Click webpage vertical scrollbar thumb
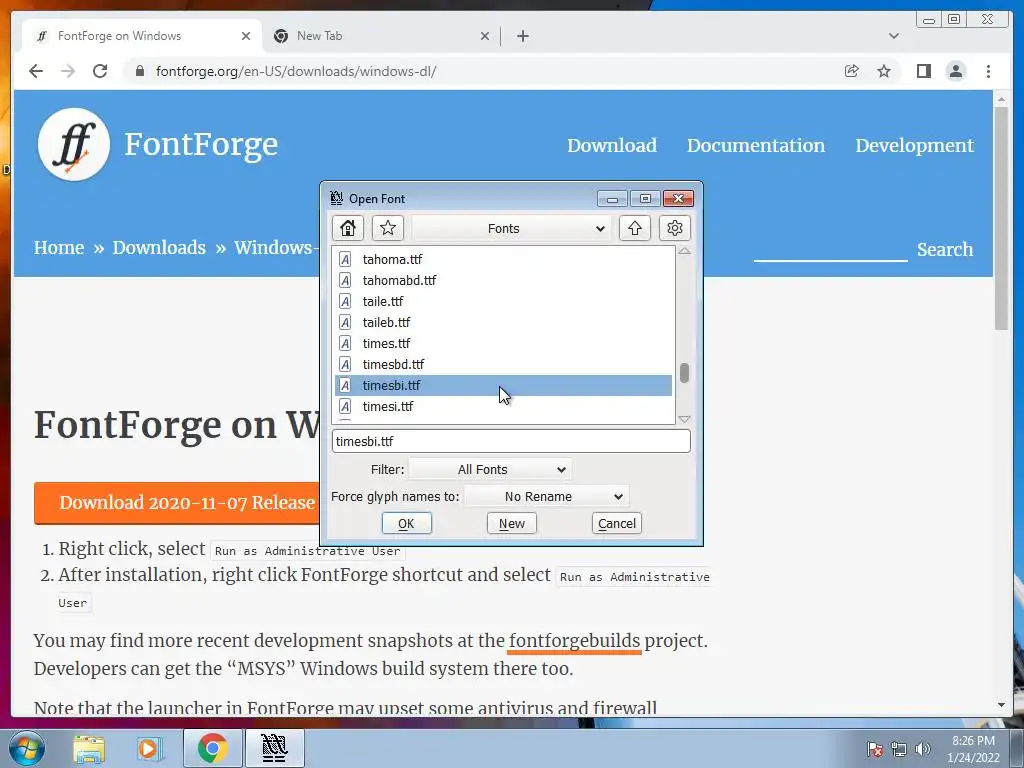The height and width of the screenshot is (768, 1024). coord(1001,218)
